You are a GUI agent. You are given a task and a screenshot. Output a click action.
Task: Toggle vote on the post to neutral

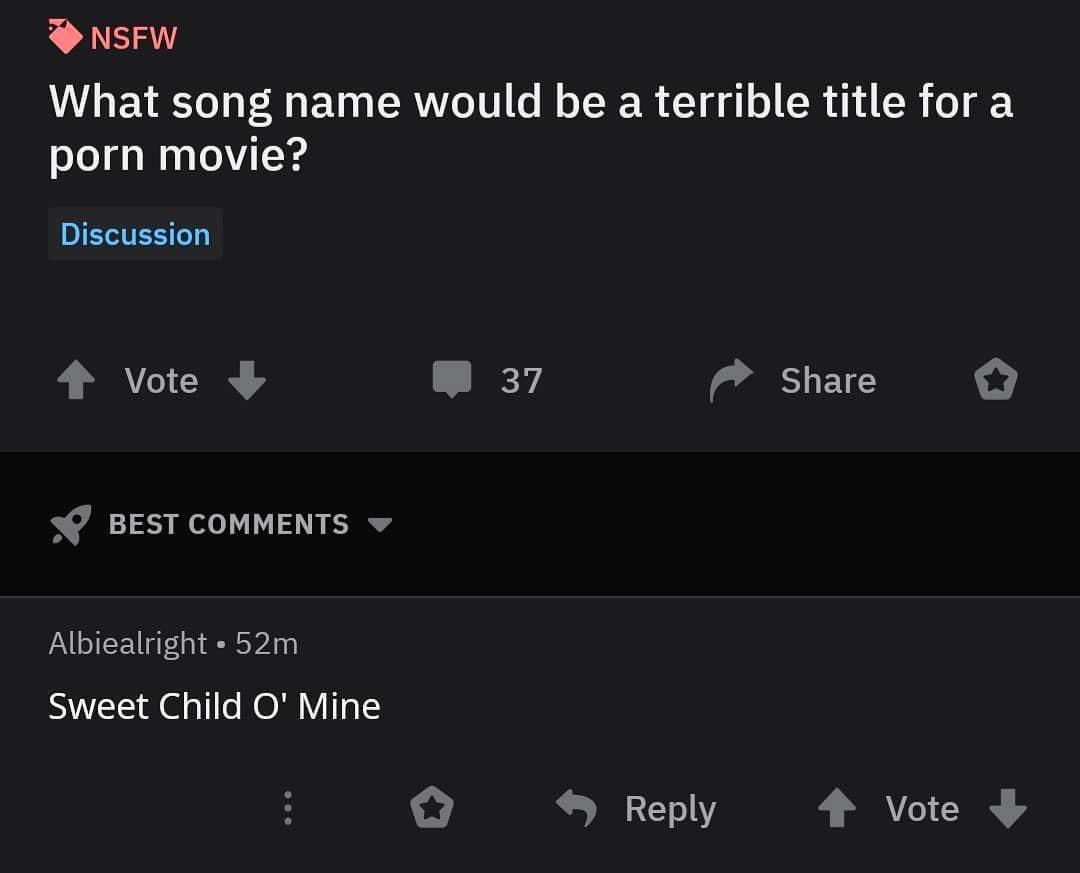[160, 380]
